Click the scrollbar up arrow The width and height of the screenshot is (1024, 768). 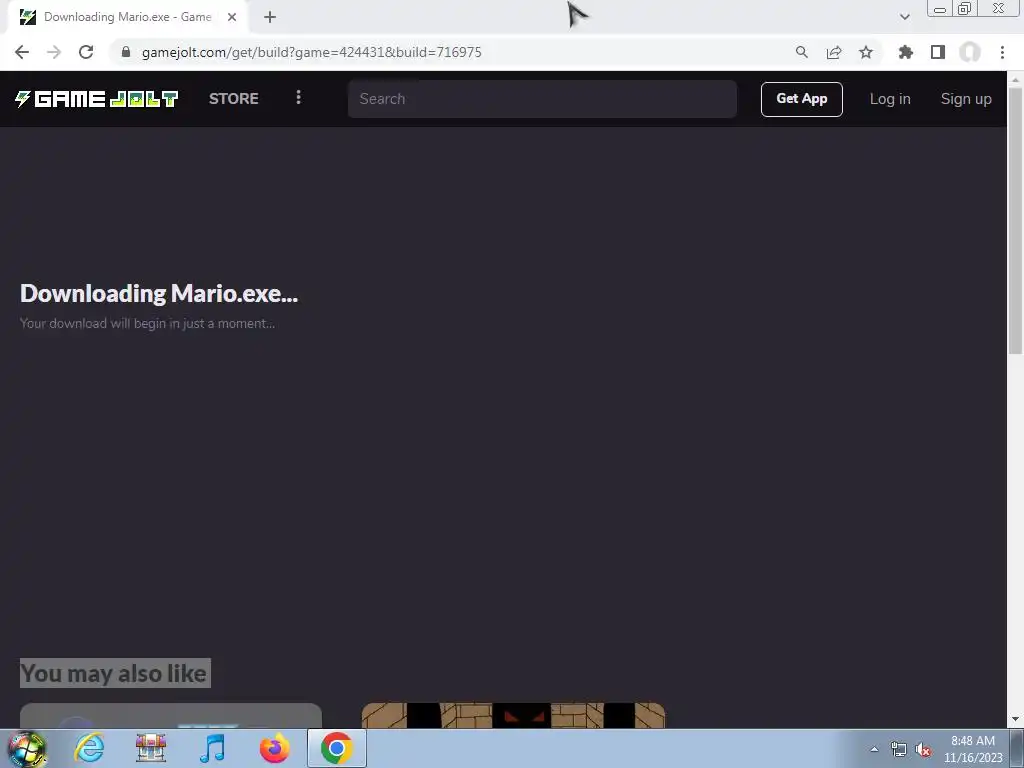1016,80
